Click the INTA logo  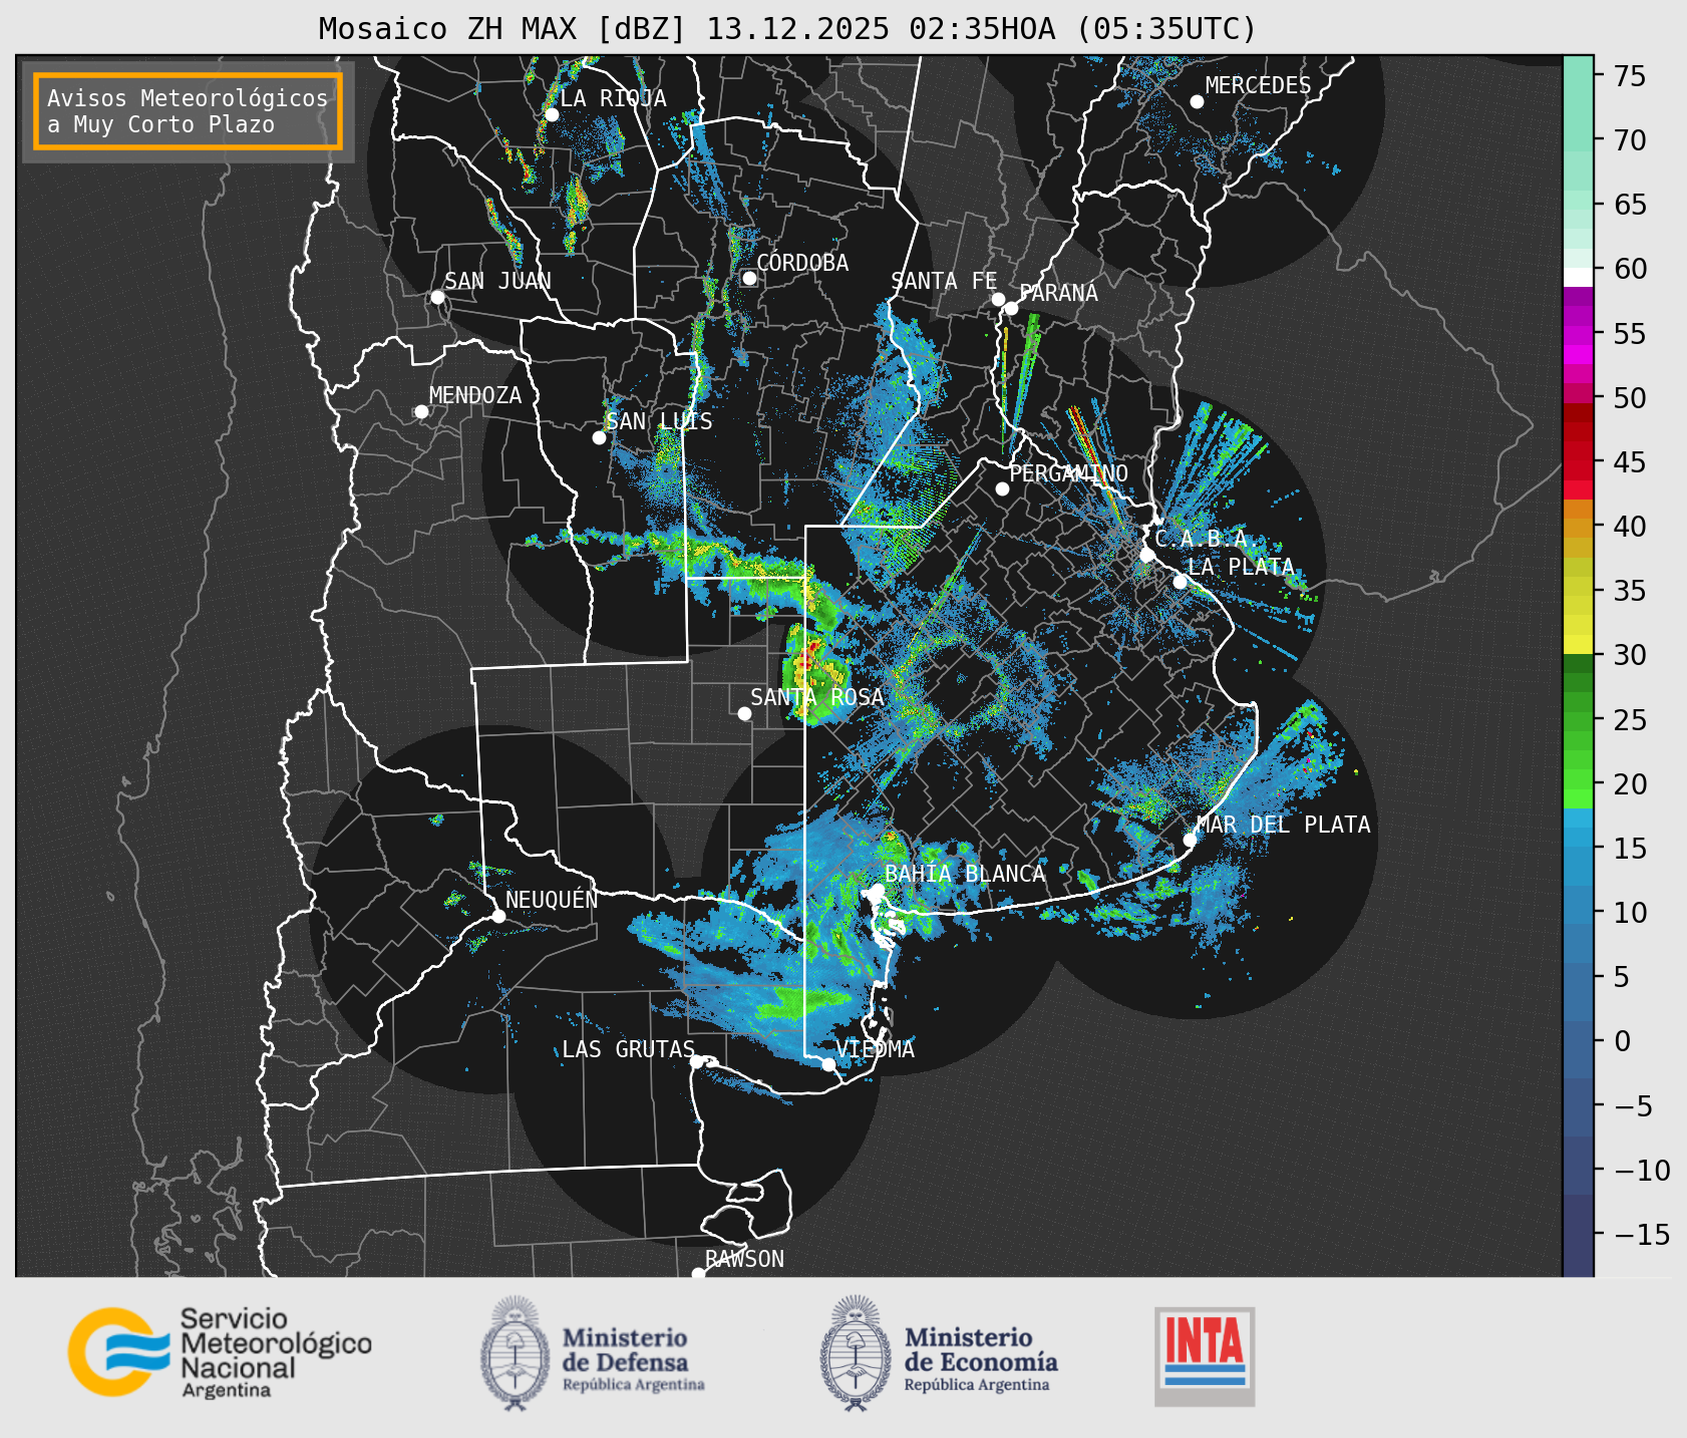click(x=1204, y=1356)
